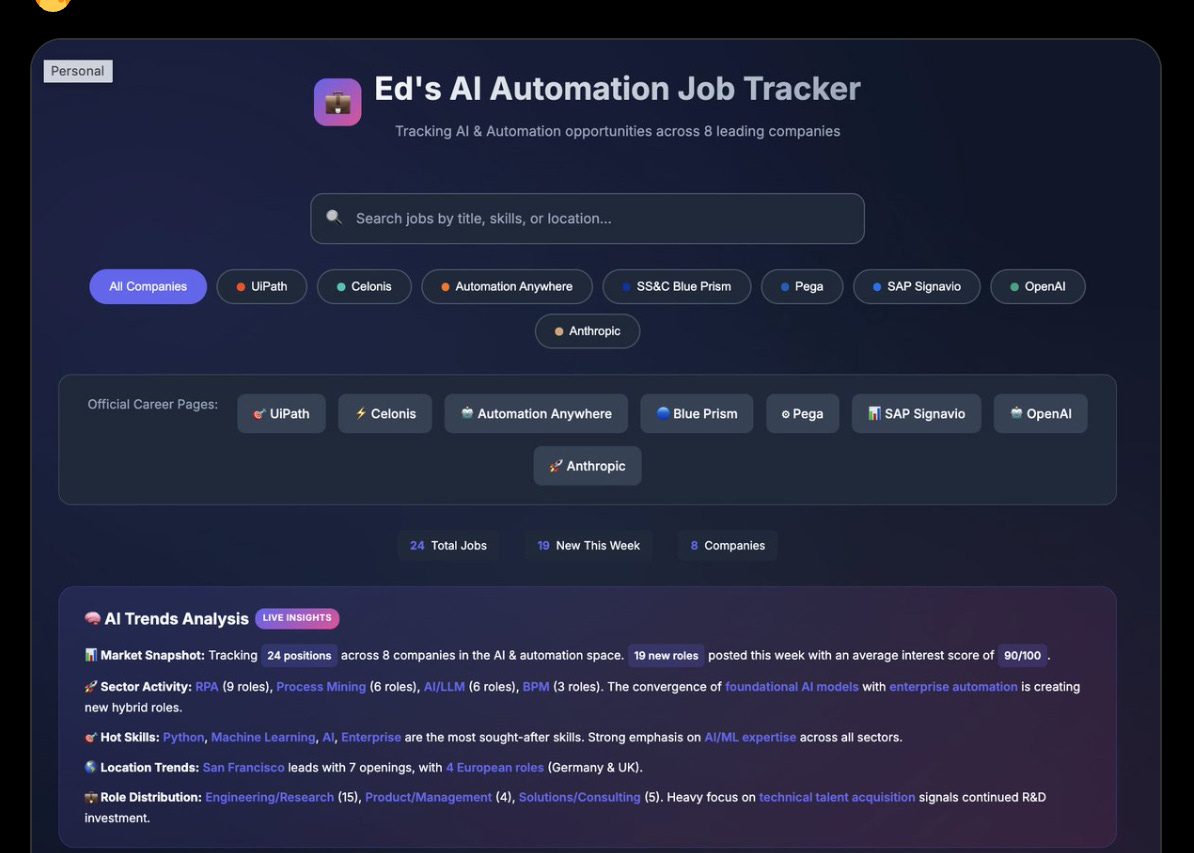Click the briefcase icon beside Role Distribution
1194x853 pixels.
(91, 797)
